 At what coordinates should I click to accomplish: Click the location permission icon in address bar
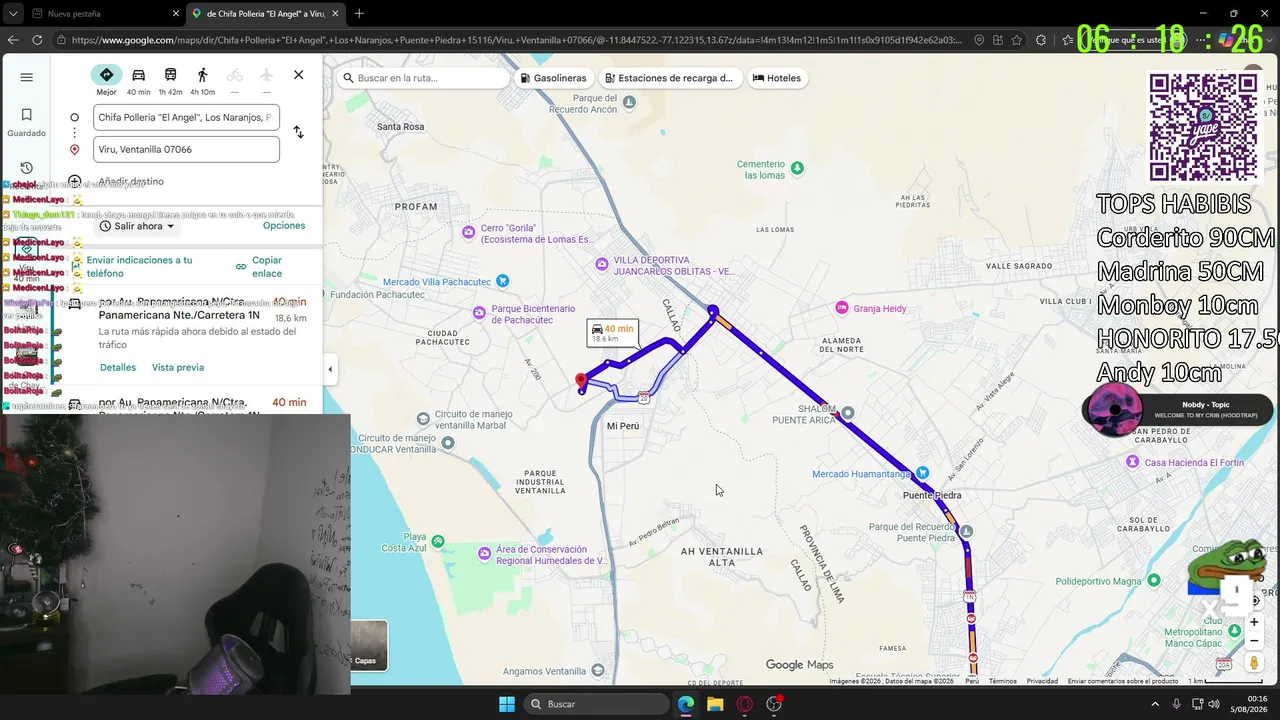click(979, 40)
